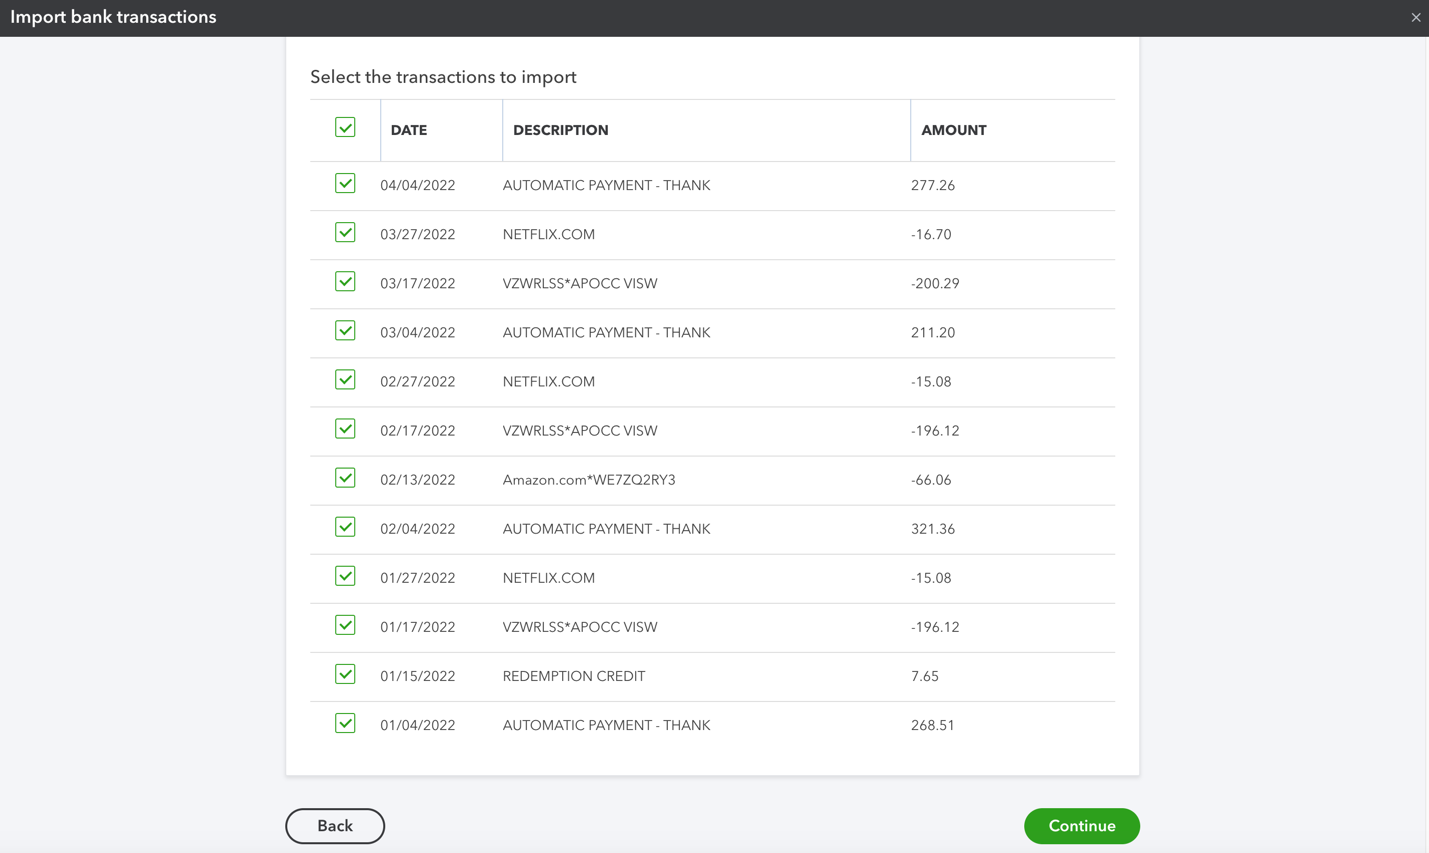Uncheck the Amazon.com*WE7ZQ2RY3 transaction
This screenshot has width=1429, height=853.
click(x=345, y=477)
